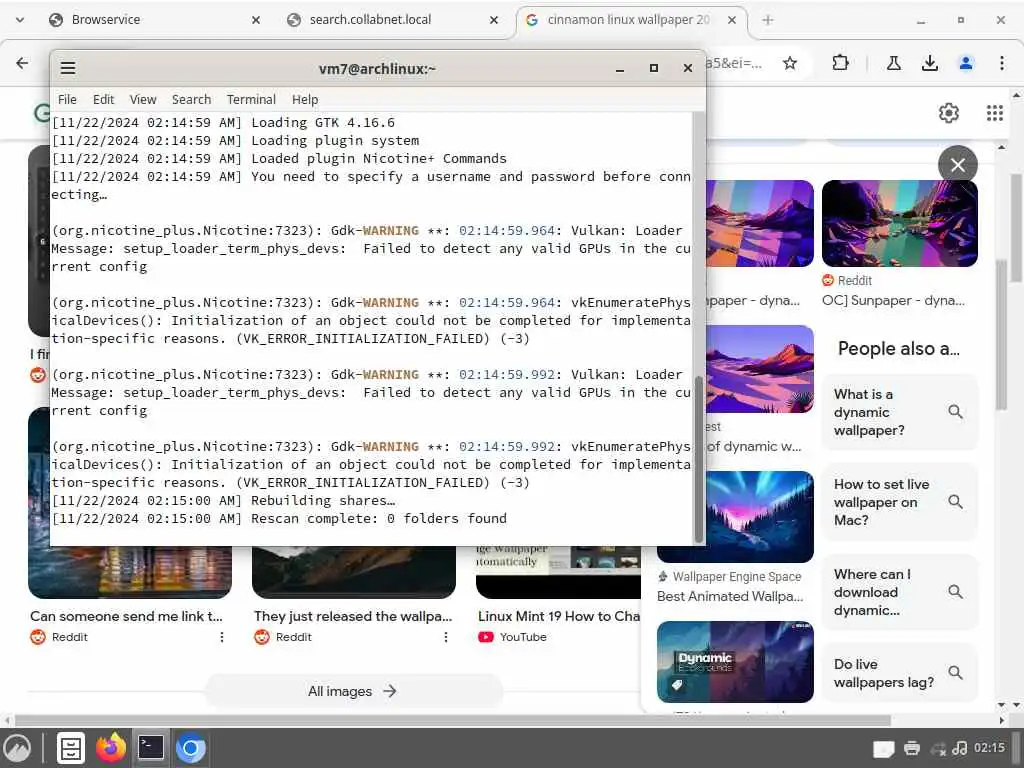Click the browser page horizontal scrollbar
Viewport: 1024px width, 768px height.
pos(453,720)
